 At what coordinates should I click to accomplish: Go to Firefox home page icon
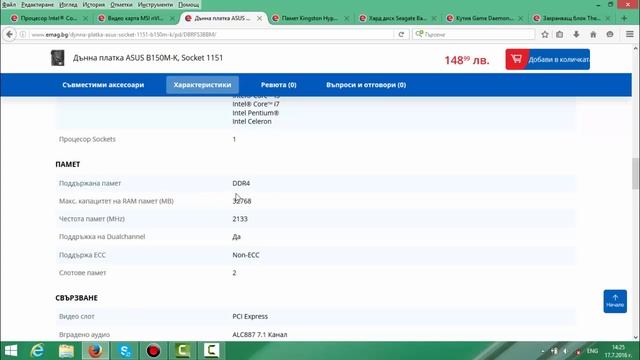pos(593,35)
